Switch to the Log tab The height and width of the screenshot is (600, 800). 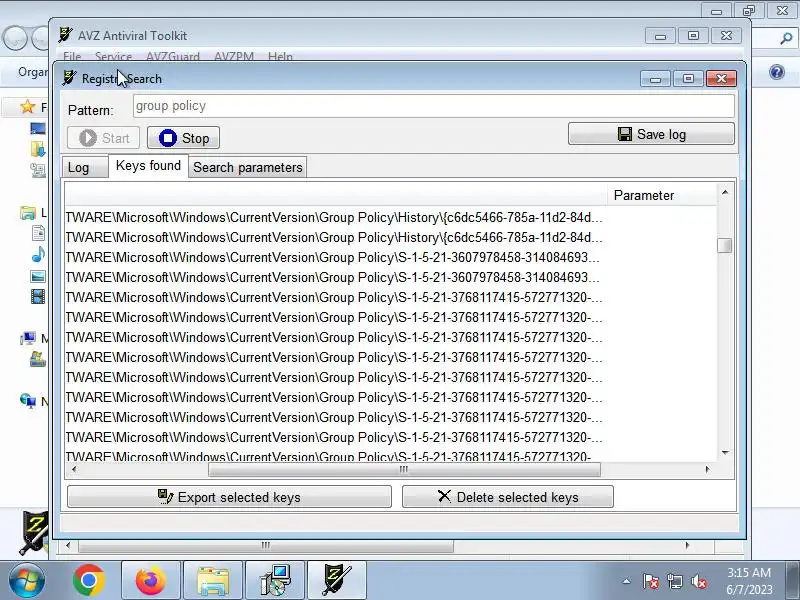point(85,167)
